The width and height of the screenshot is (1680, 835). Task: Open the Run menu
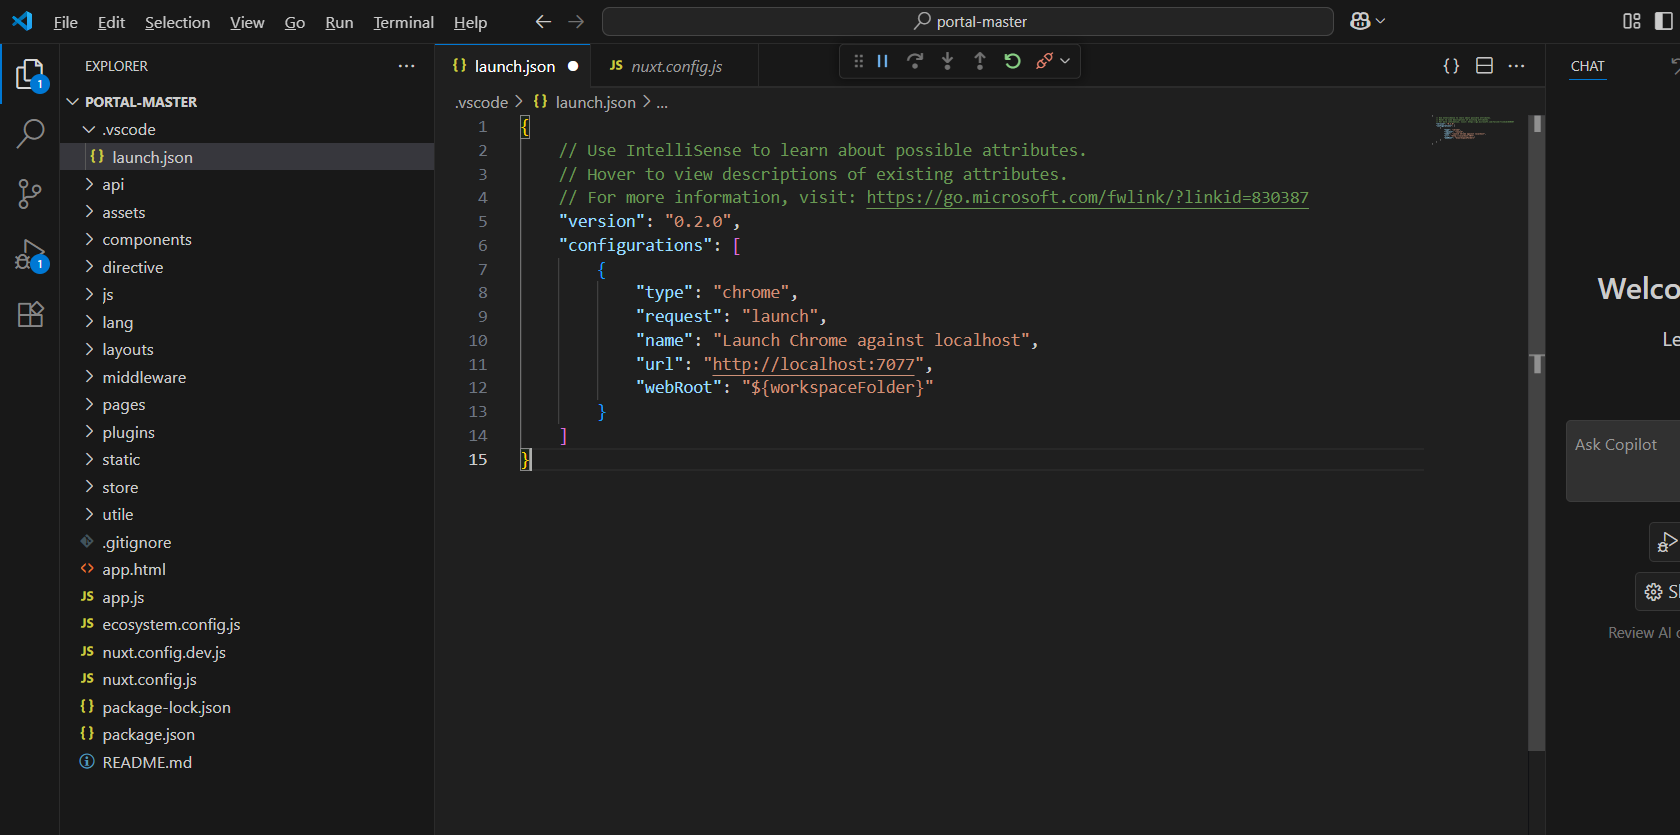(339, 22)
